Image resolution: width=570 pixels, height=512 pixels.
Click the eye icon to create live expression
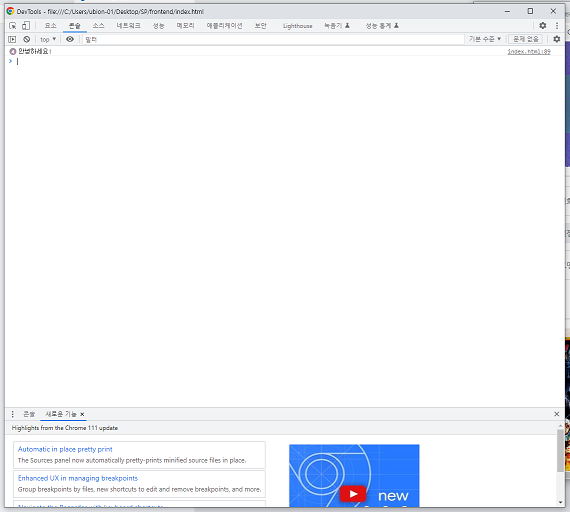pyautogui.click(x=70, y=39)
